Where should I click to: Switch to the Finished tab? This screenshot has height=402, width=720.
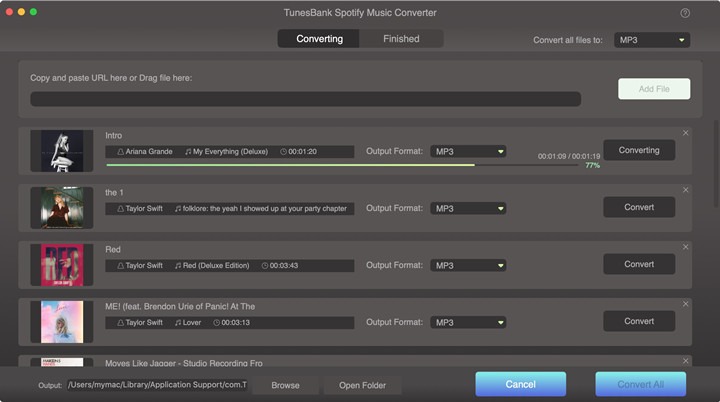401,39
